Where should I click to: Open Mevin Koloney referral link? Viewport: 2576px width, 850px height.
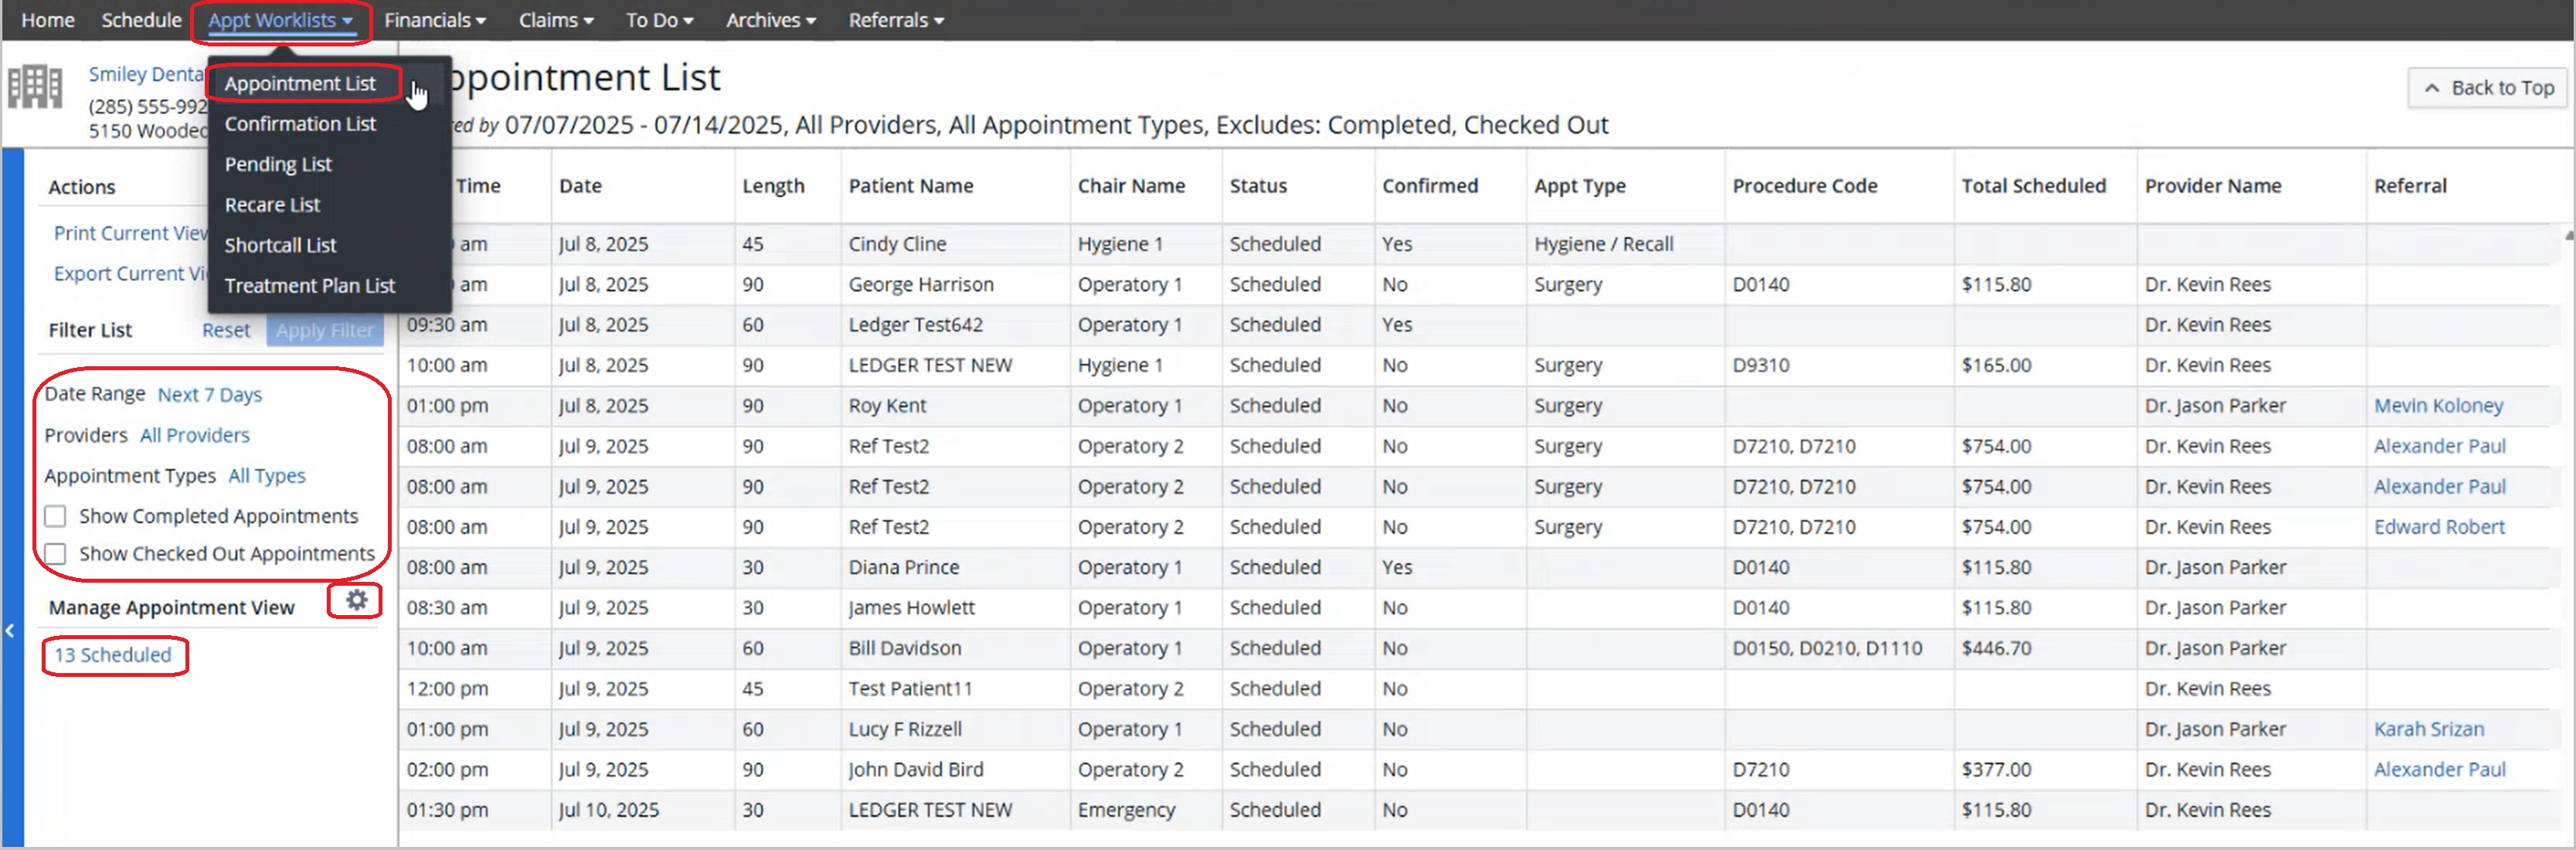(2438, 406)
